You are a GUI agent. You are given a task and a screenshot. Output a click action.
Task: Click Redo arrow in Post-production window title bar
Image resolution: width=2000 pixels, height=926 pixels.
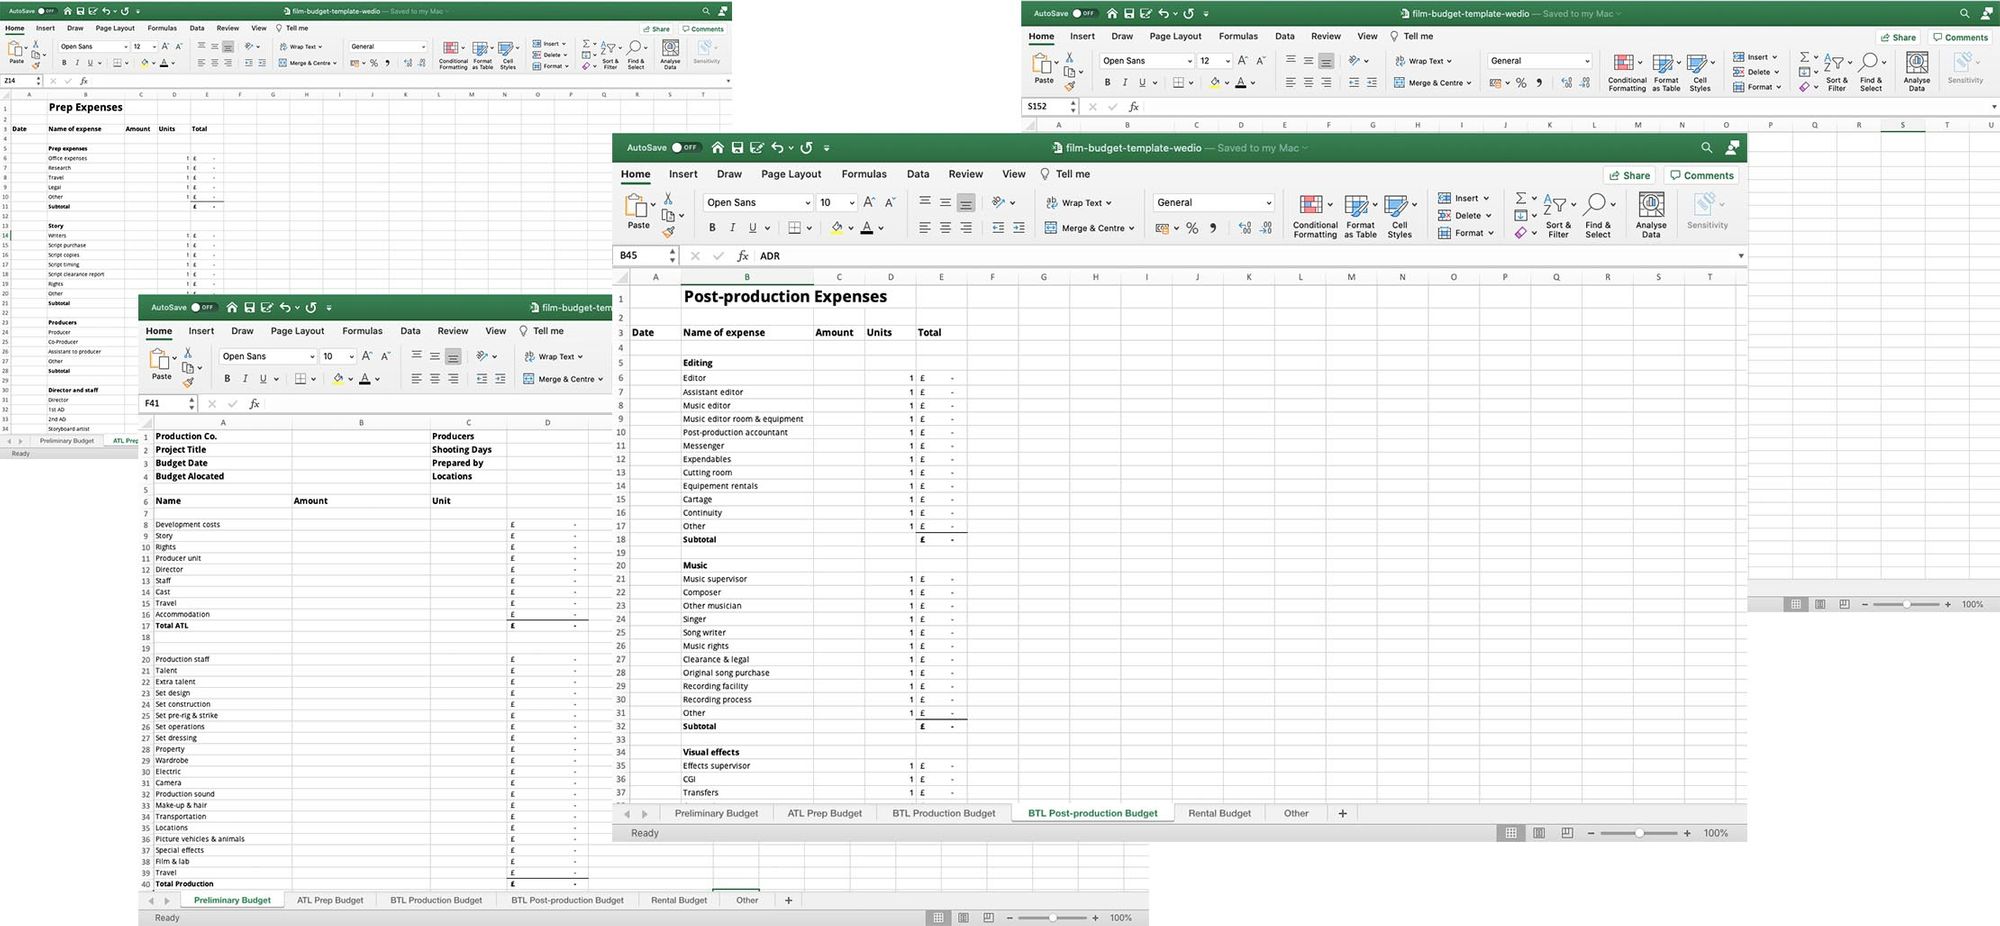point(807,148)
